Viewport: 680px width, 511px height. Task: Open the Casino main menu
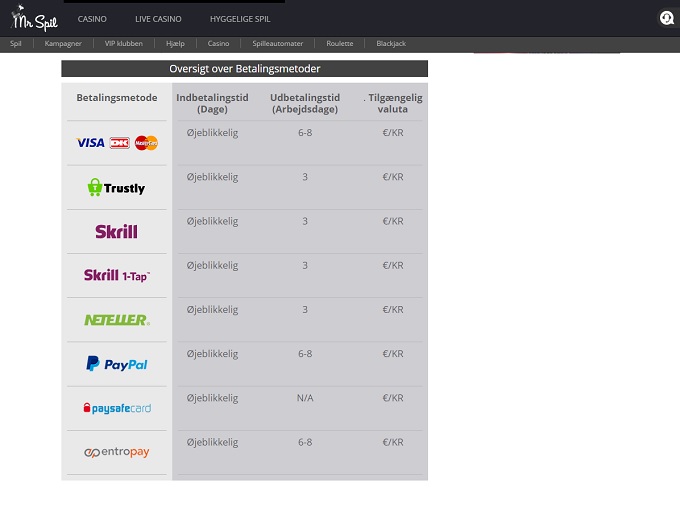(92, 19)
